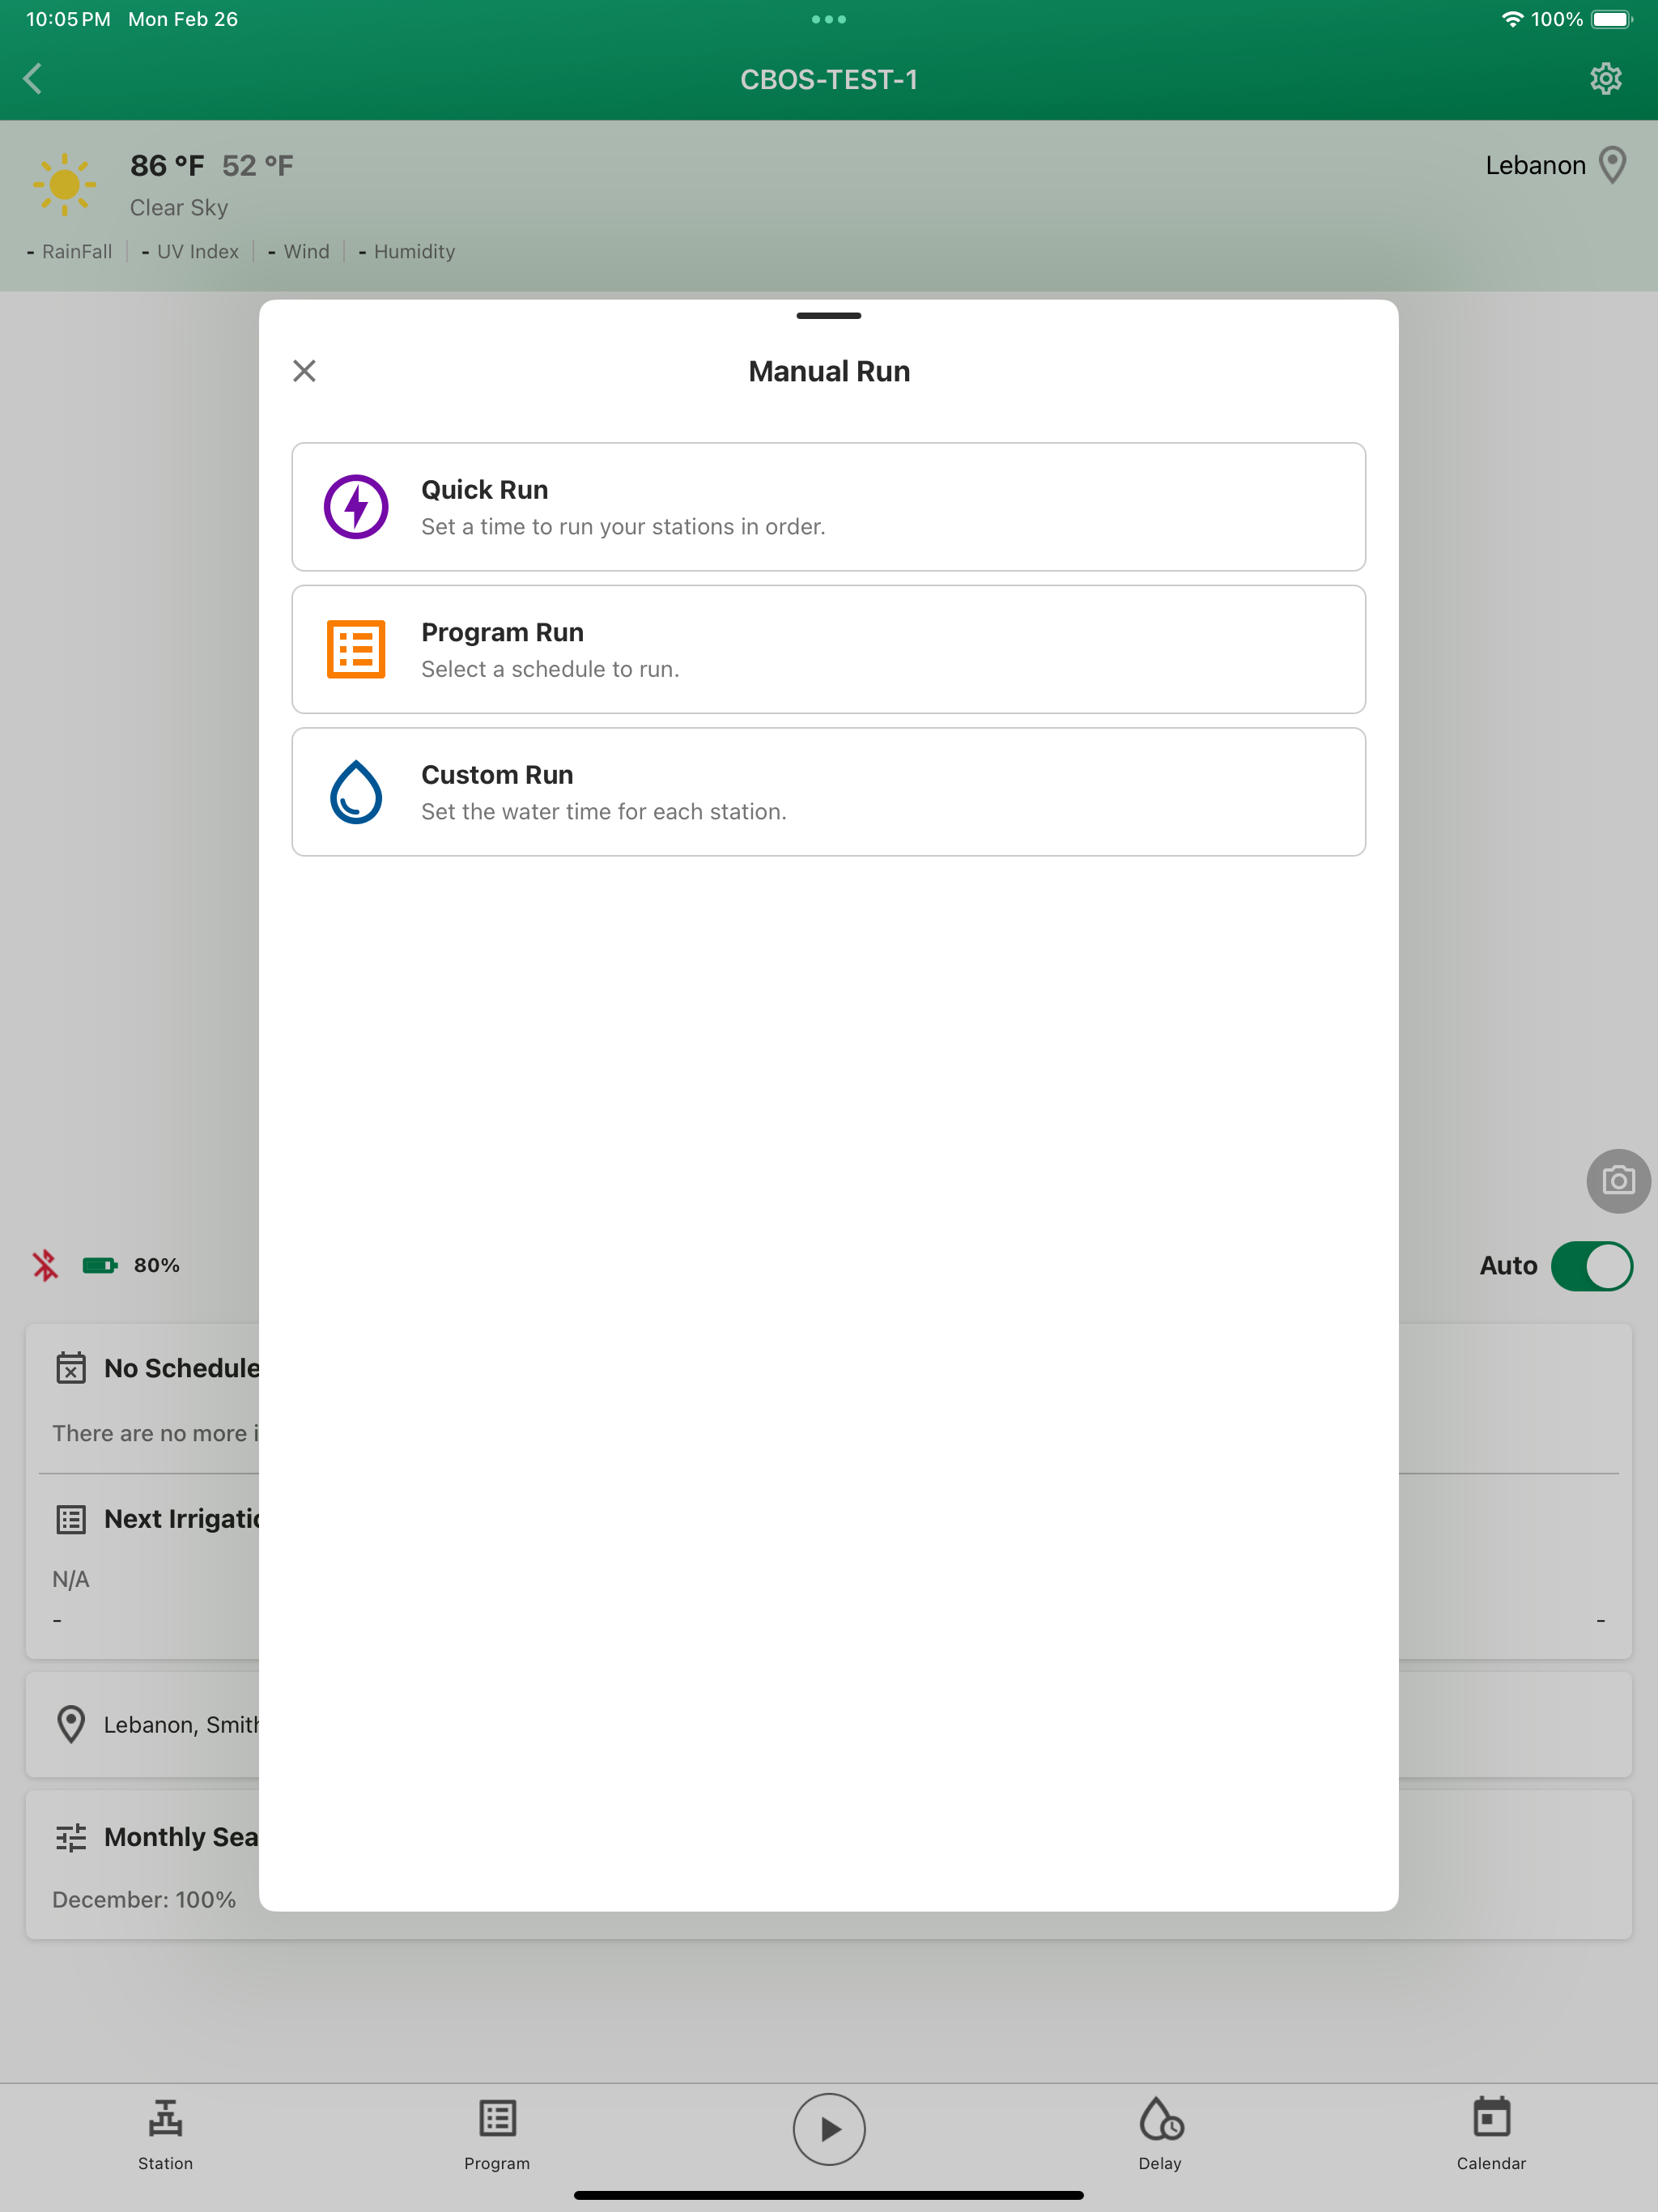Open the settings gear icon

1605,79
